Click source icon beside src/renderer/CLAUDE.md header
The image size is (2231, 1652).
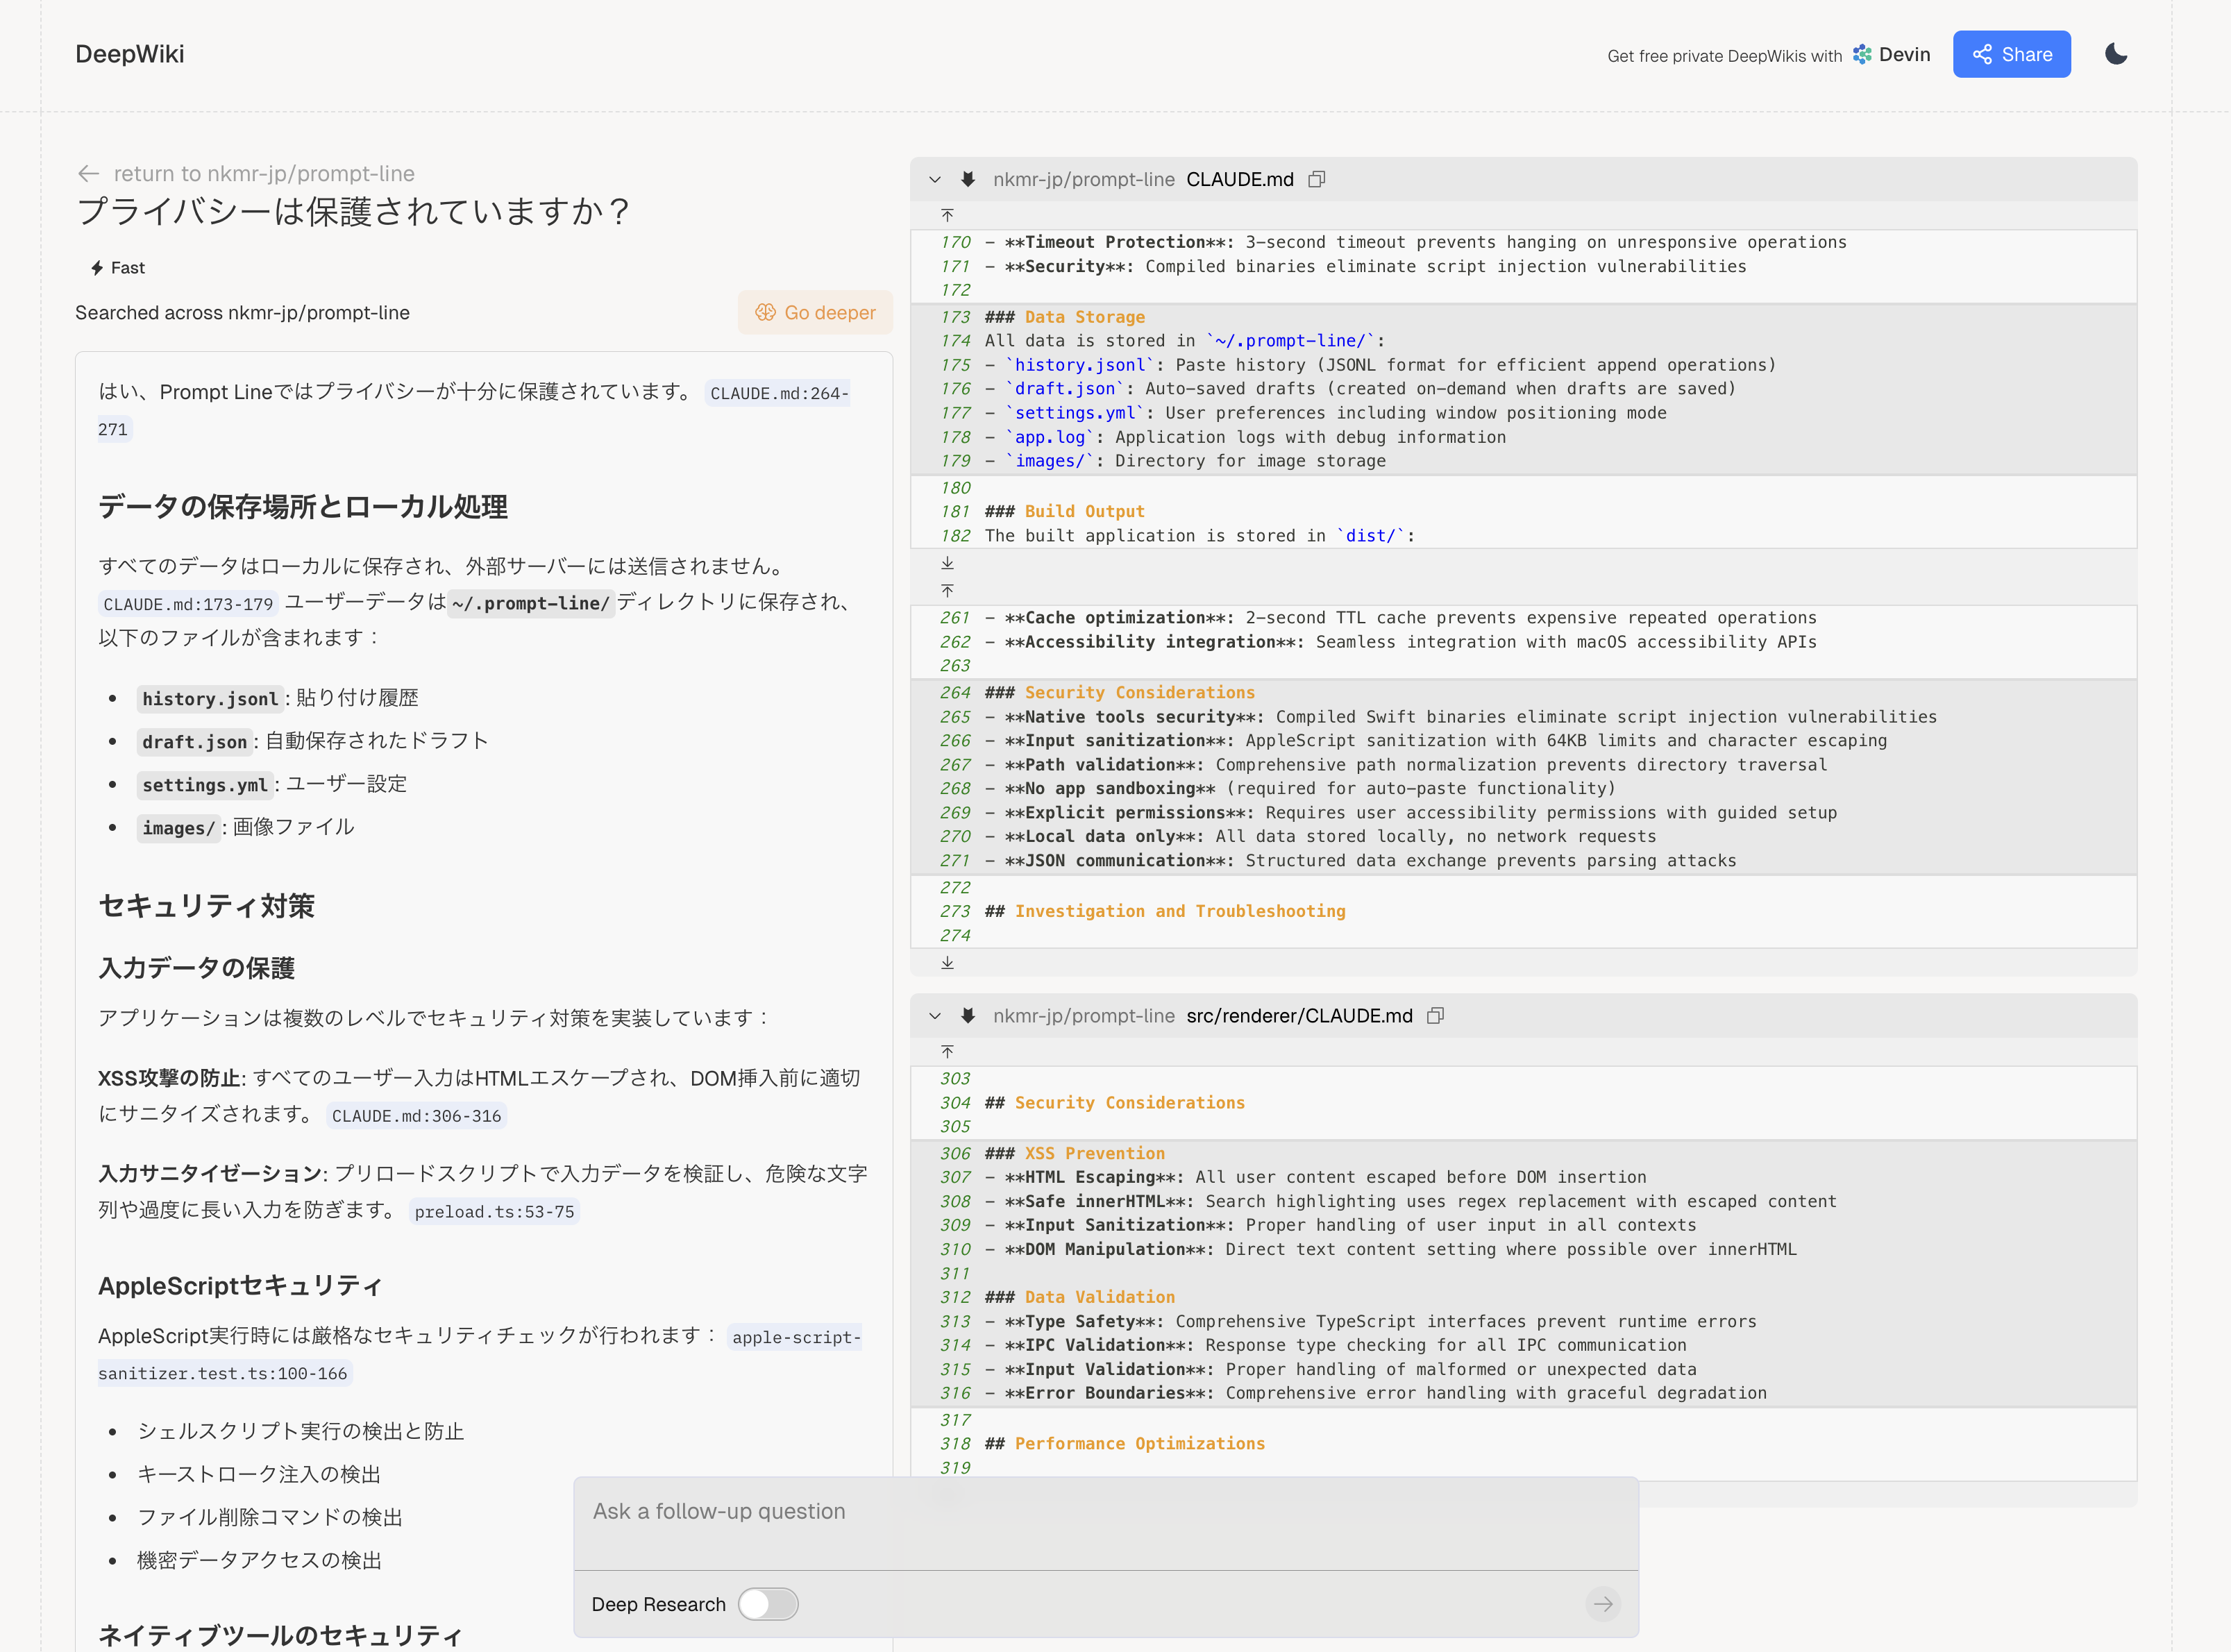(x=967, y=1016)
